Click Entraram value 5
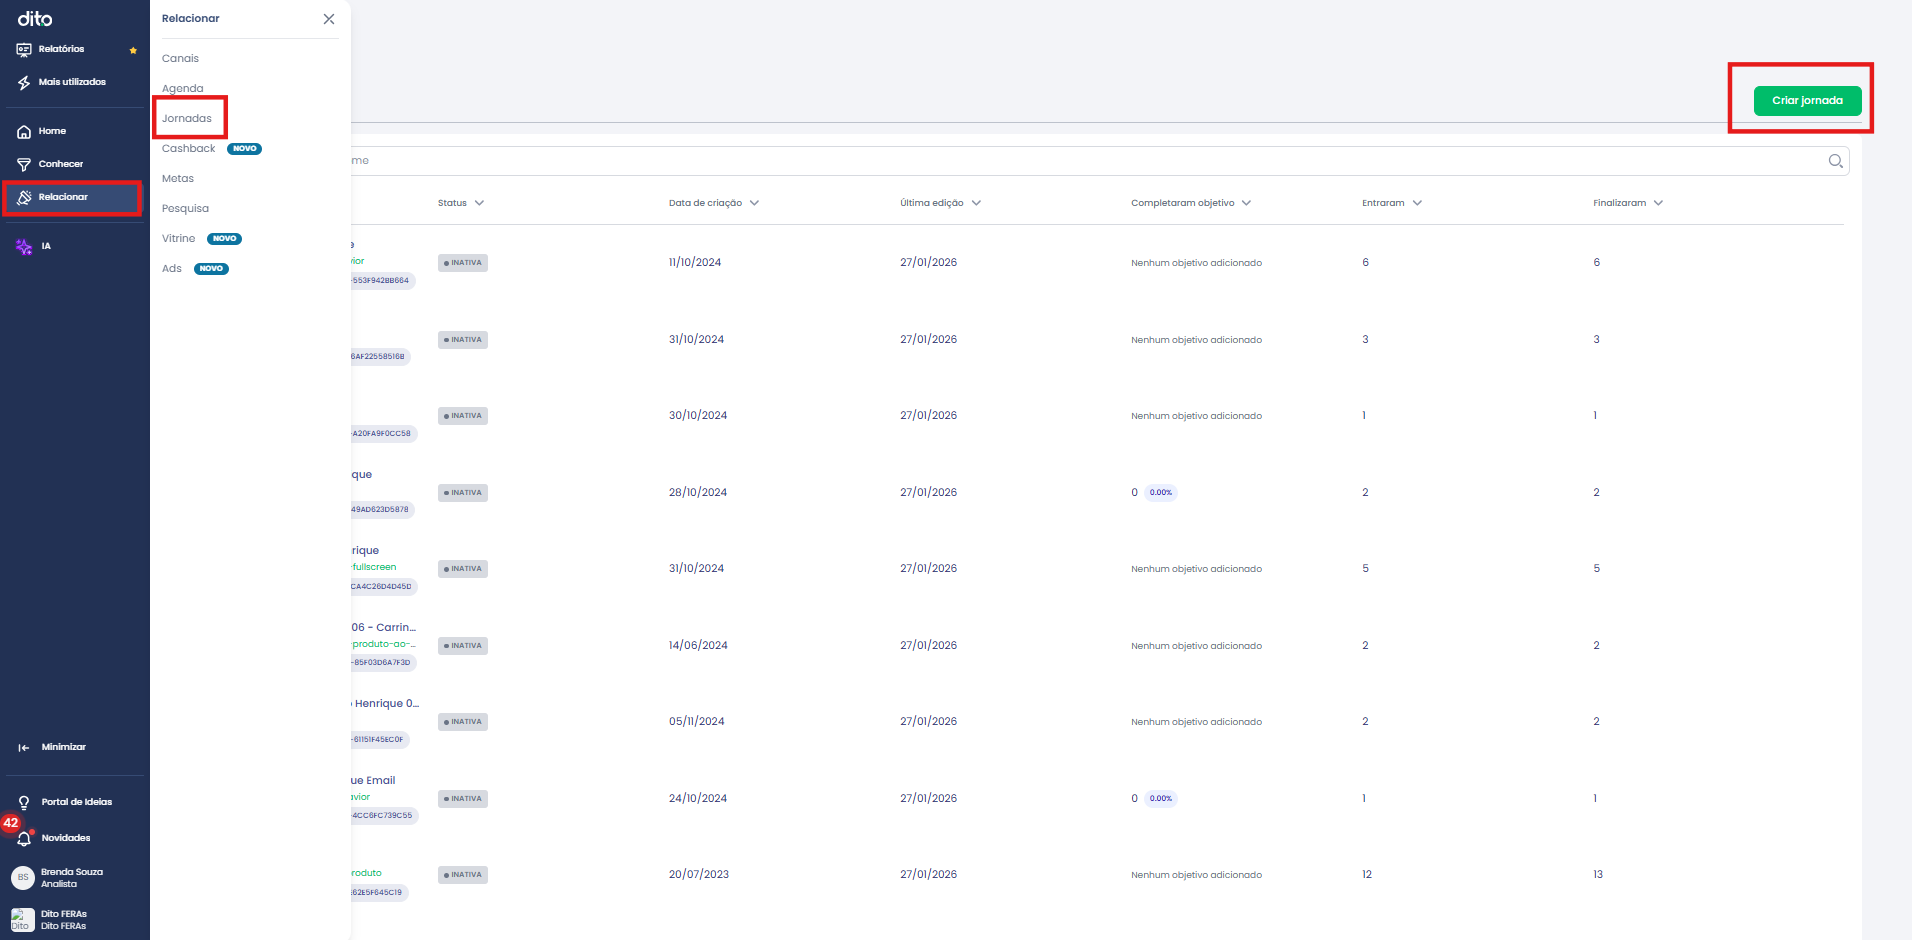 tap(1365, 569)
